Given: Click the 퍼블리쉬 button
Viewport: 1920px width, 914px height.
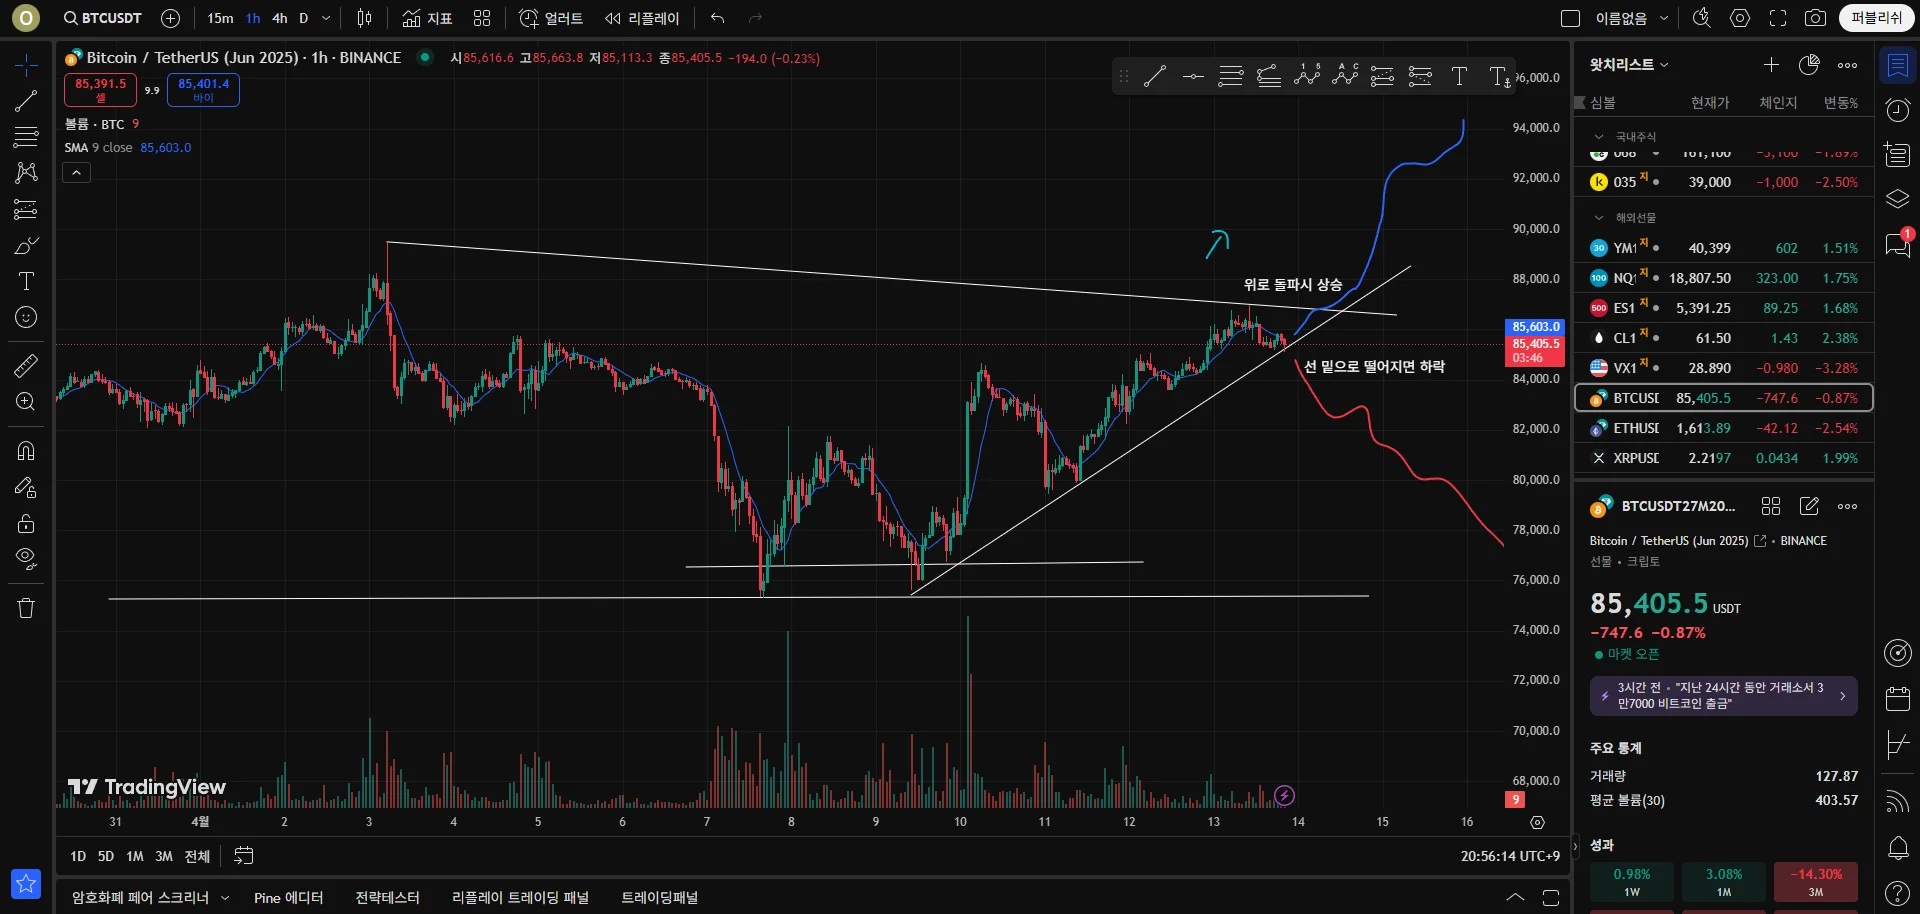Looking at the screenshot, I should coord(1876,18).
